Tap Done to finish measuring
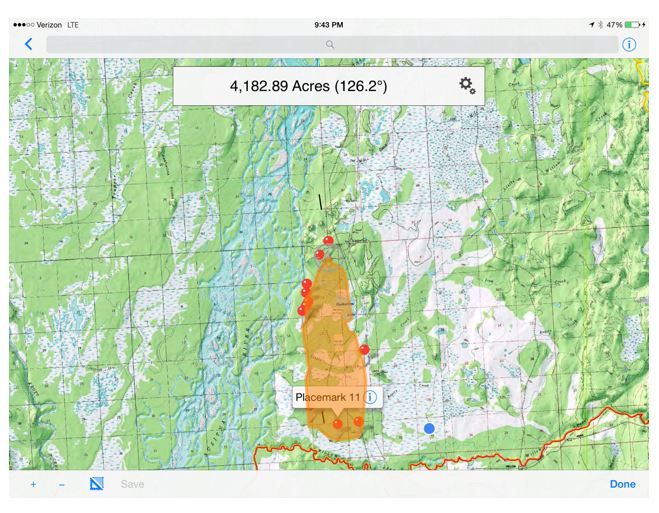The image size is (659, 513). 622,484
